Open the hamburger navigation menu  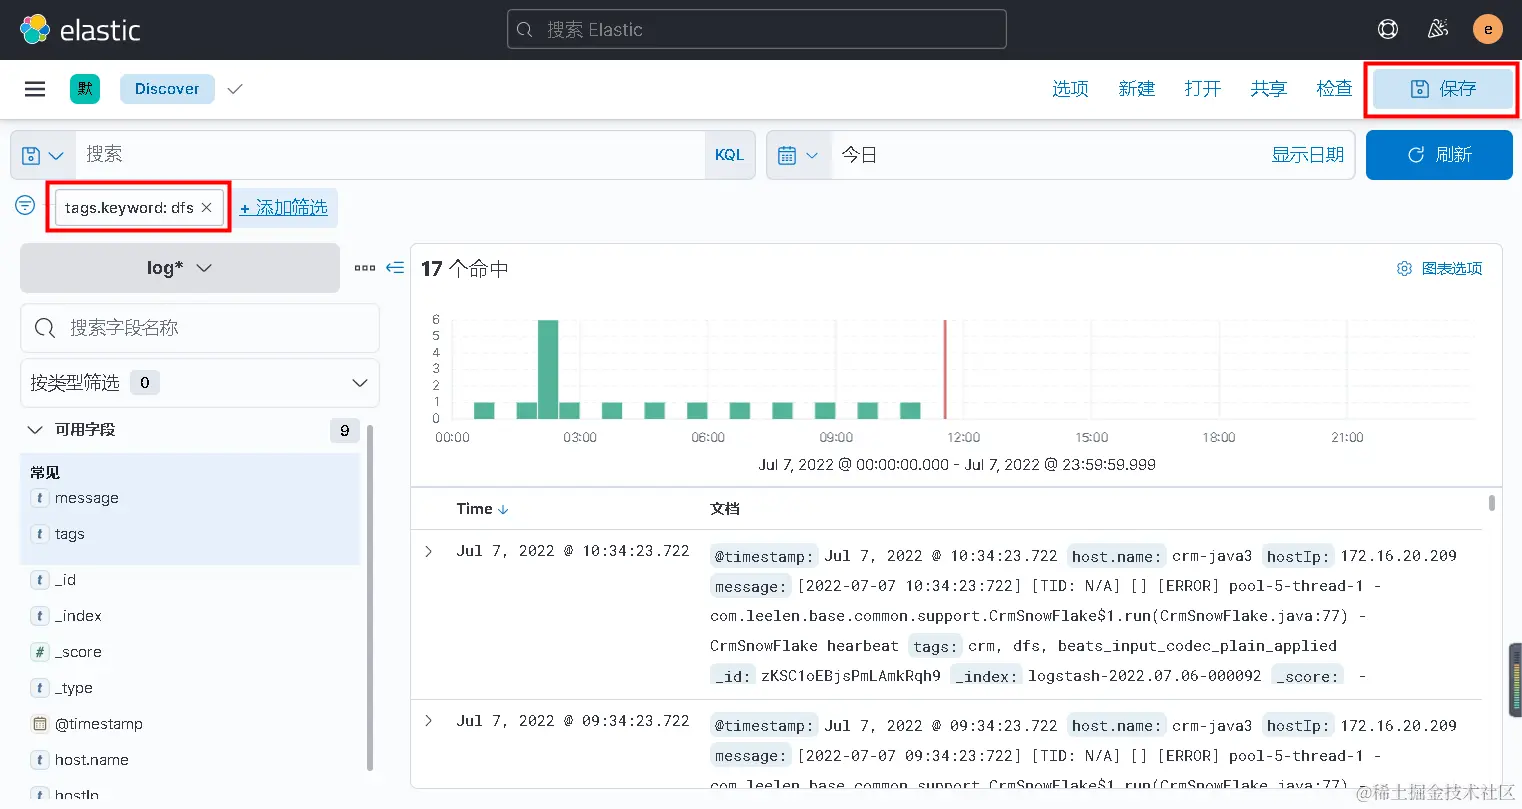click(x=35, y=89)
